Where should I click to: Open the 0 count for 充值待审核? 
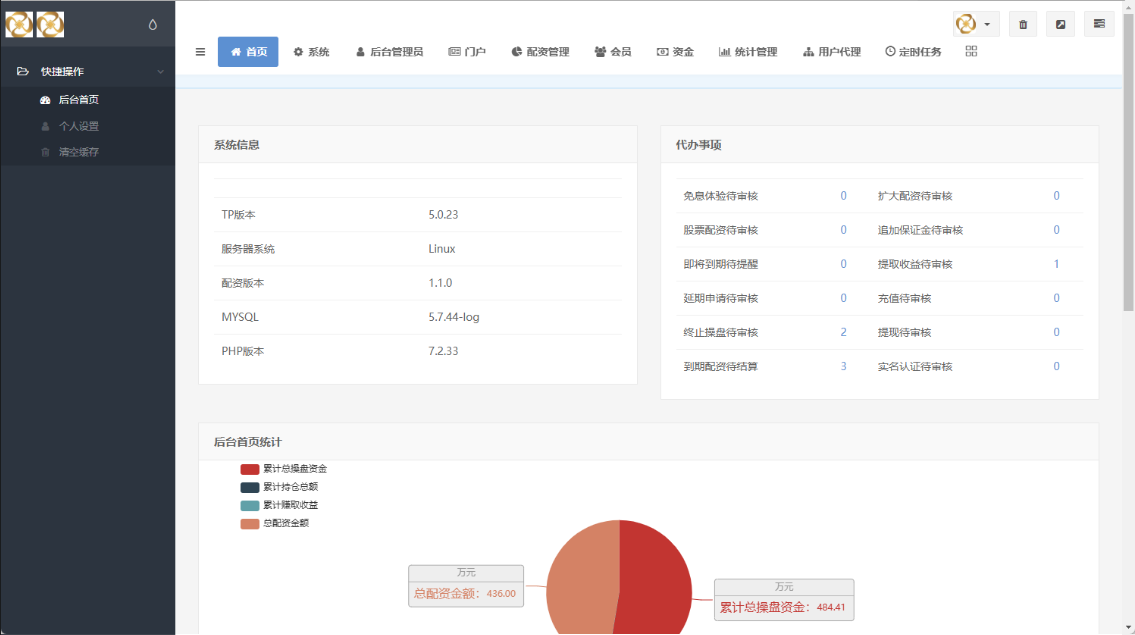point(1056,298)
